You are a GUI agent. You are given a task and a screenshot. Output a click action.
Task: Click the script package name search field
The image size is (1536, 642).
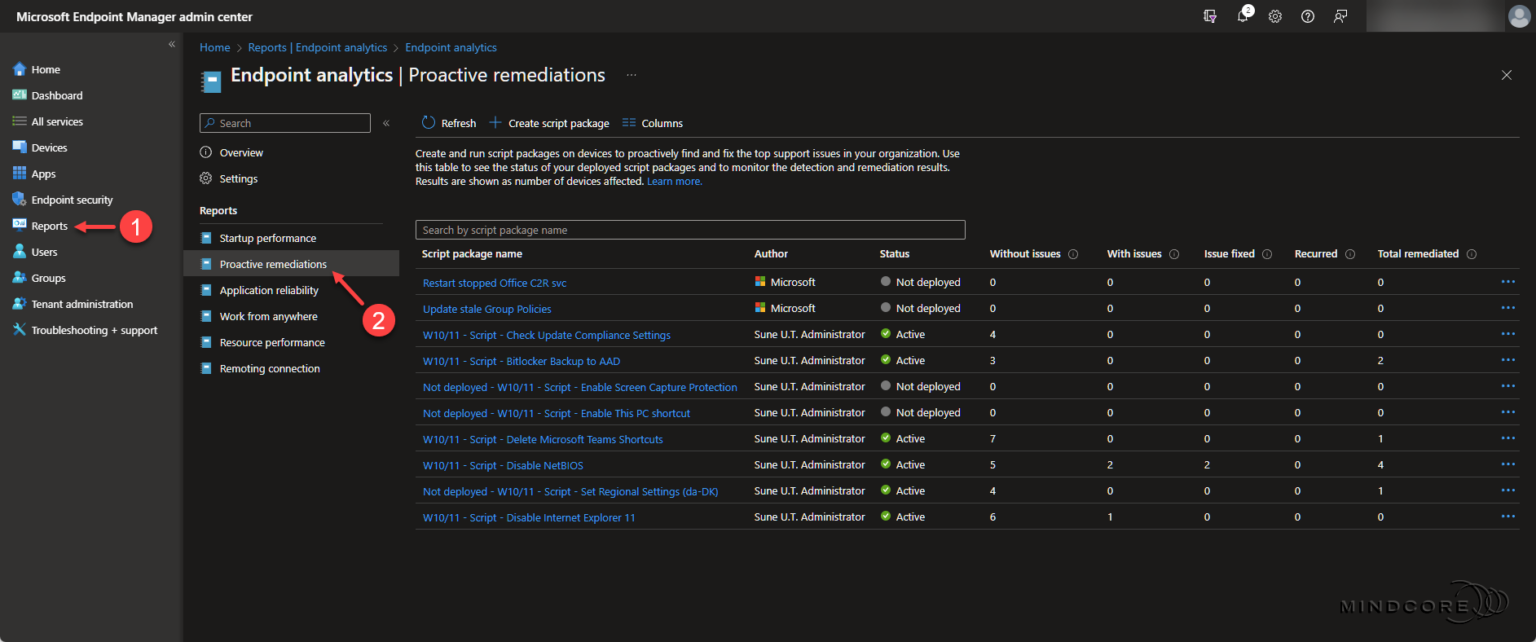(x=690, y=230)
